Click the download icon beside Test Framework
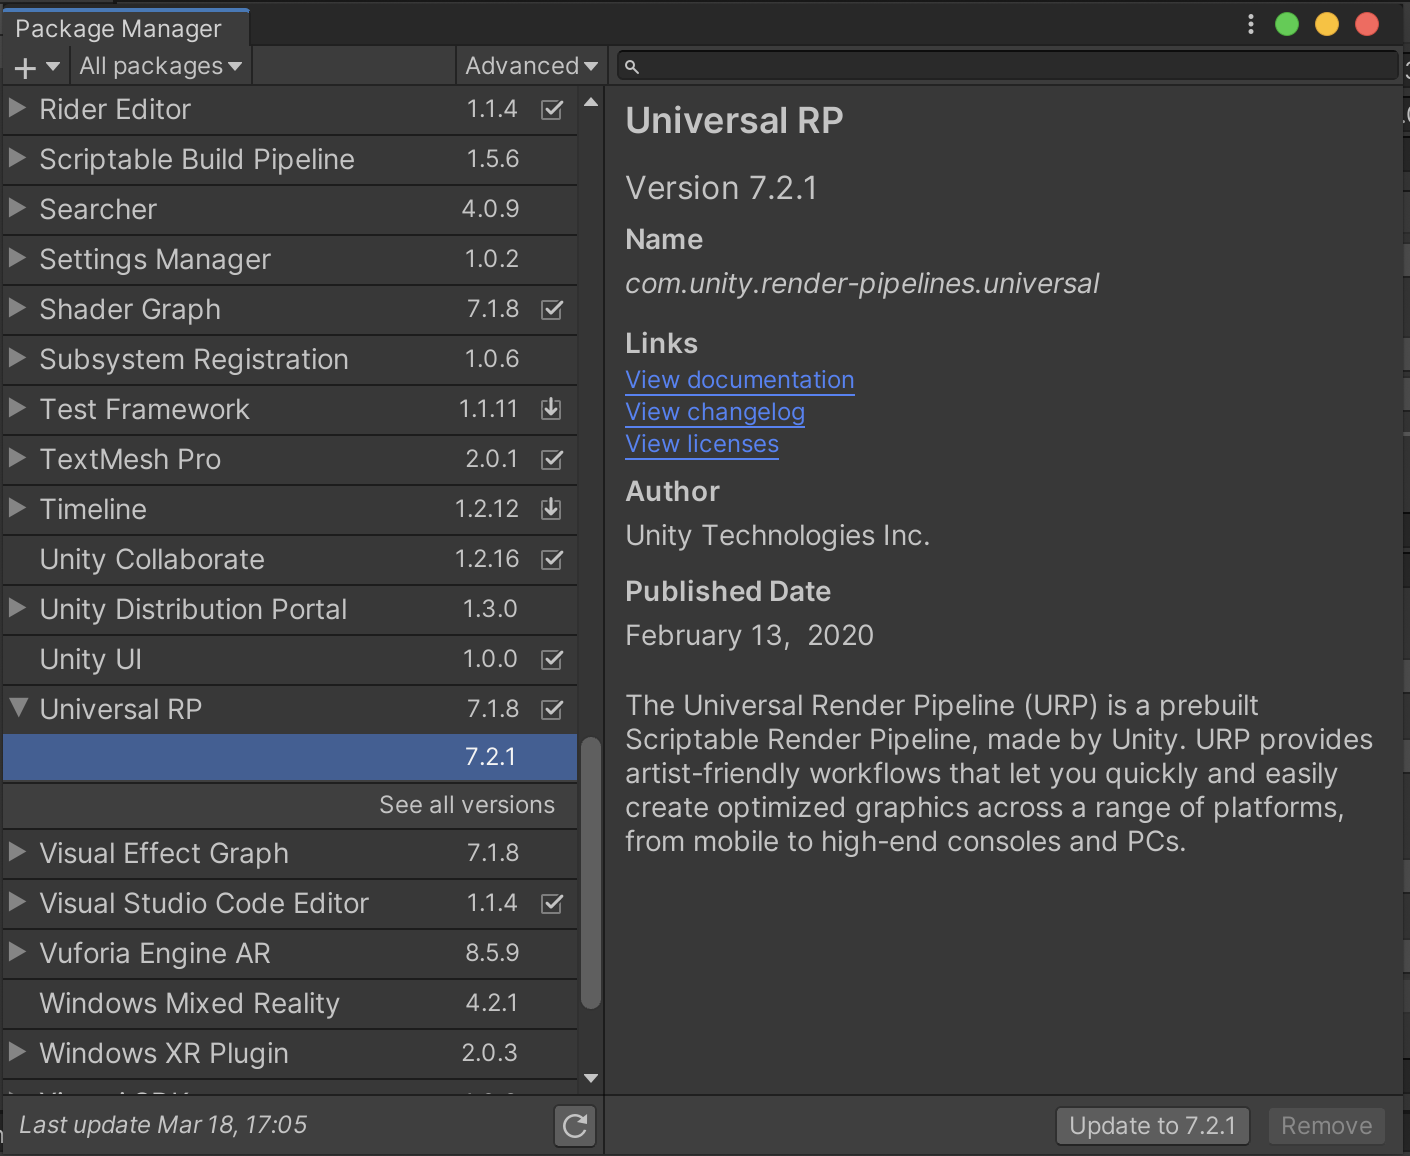This screenshot has width=1410, height=1156. click(551, 409)
